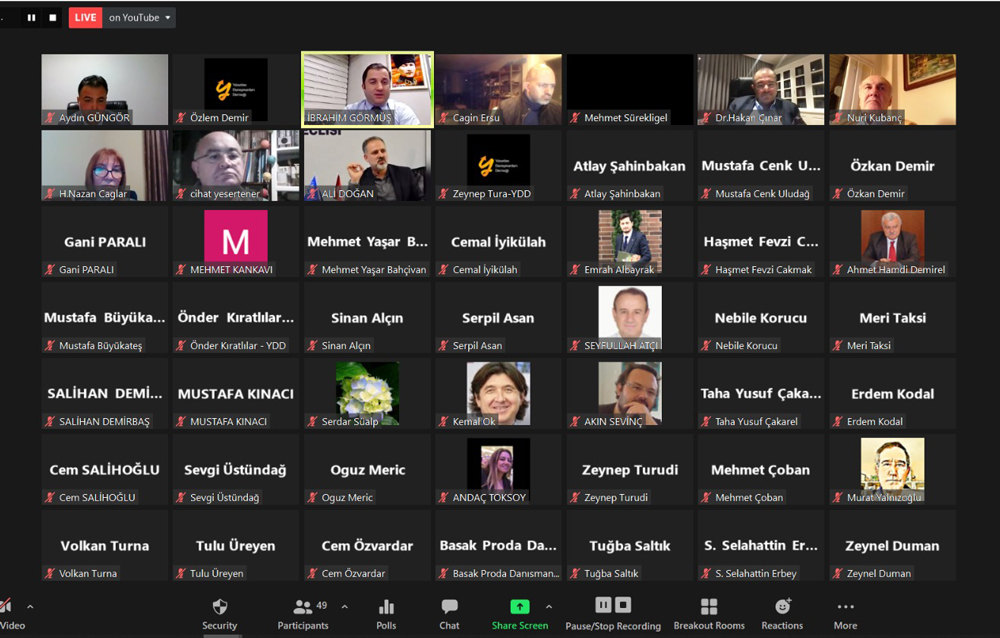Stop recording from the top-left indicator
Image resolution: width=1000 pixels, height=638 pixels.
(53, 17)
